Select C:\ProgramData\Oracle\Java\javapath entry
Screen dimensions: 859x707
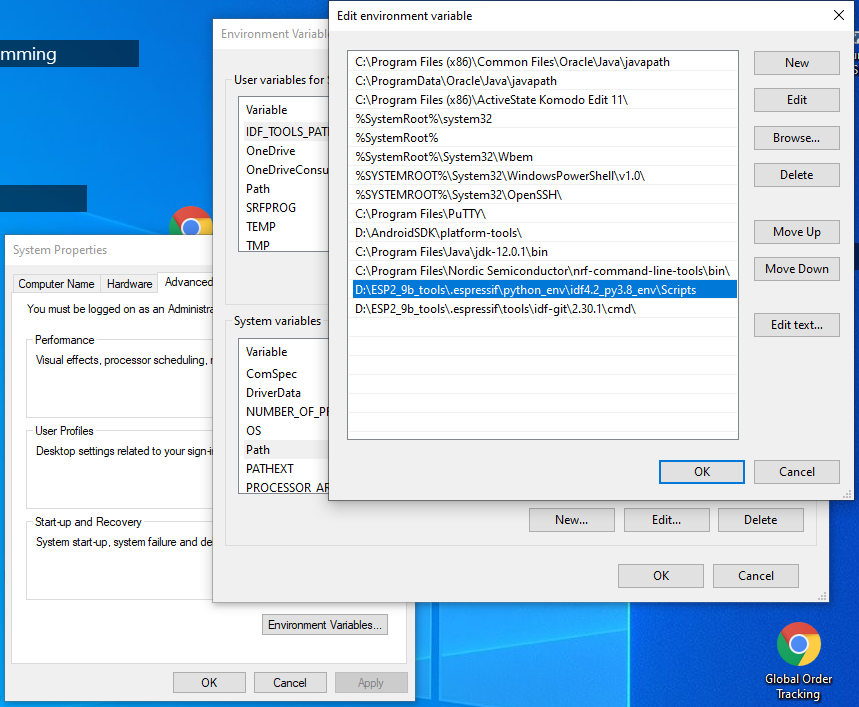click(543, 81)
